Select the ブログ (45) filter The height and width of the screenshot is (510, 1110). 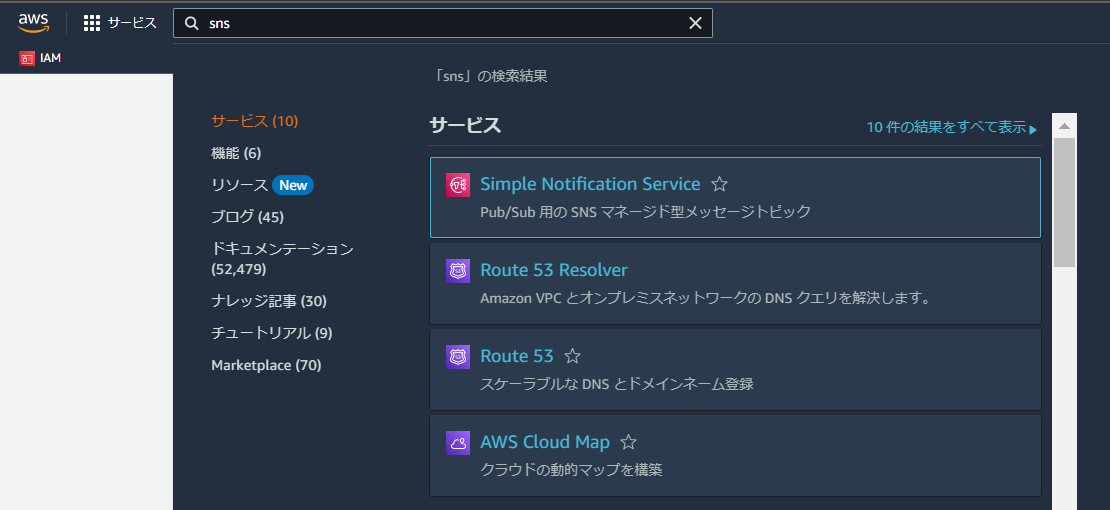[248, 217]
